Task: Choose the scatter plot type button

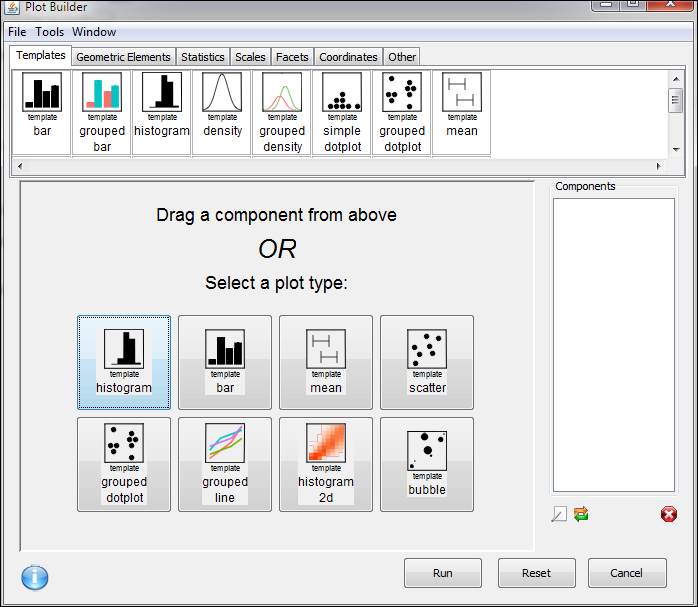Action: pos(427,362)
